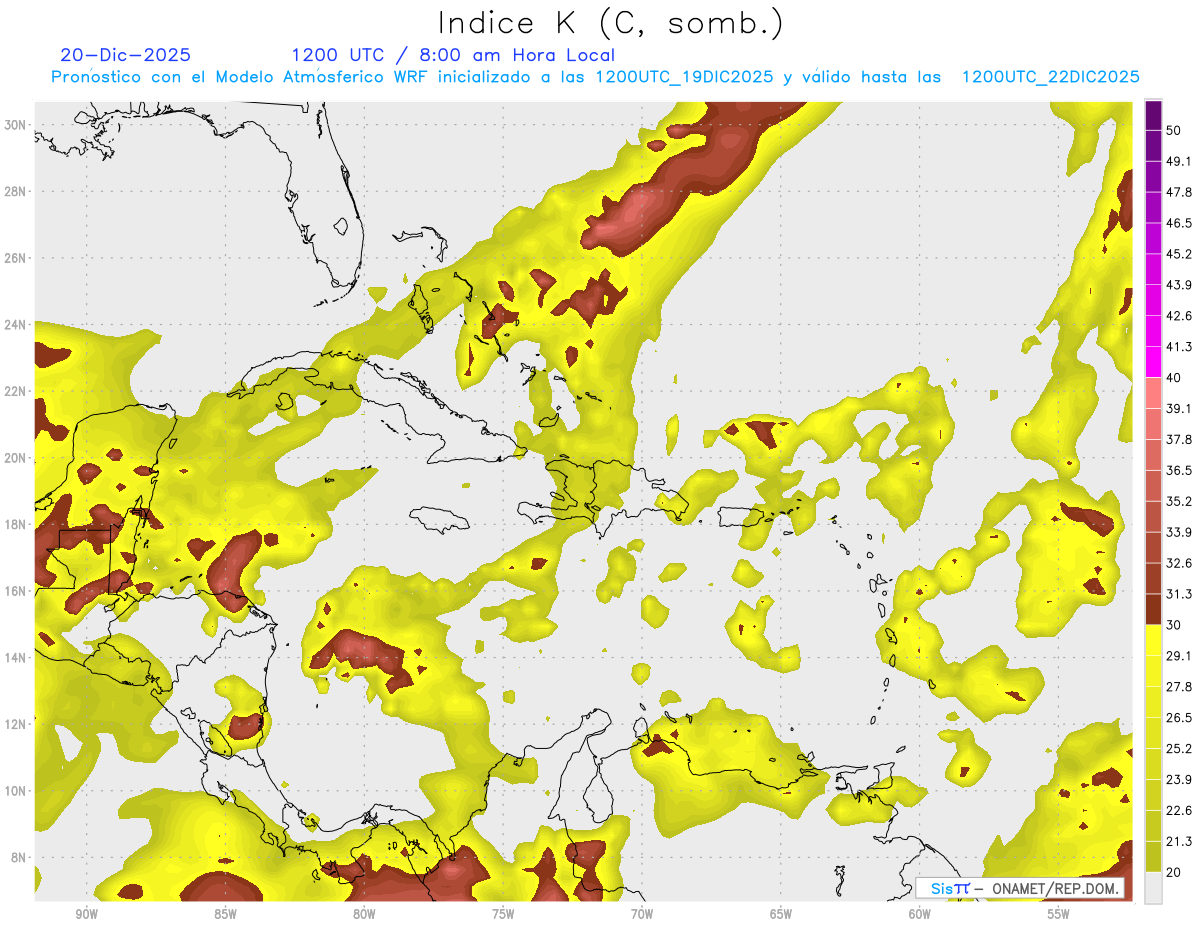Click the "75W" longitude label
The image size is (1200, 927).
point(503,915)
